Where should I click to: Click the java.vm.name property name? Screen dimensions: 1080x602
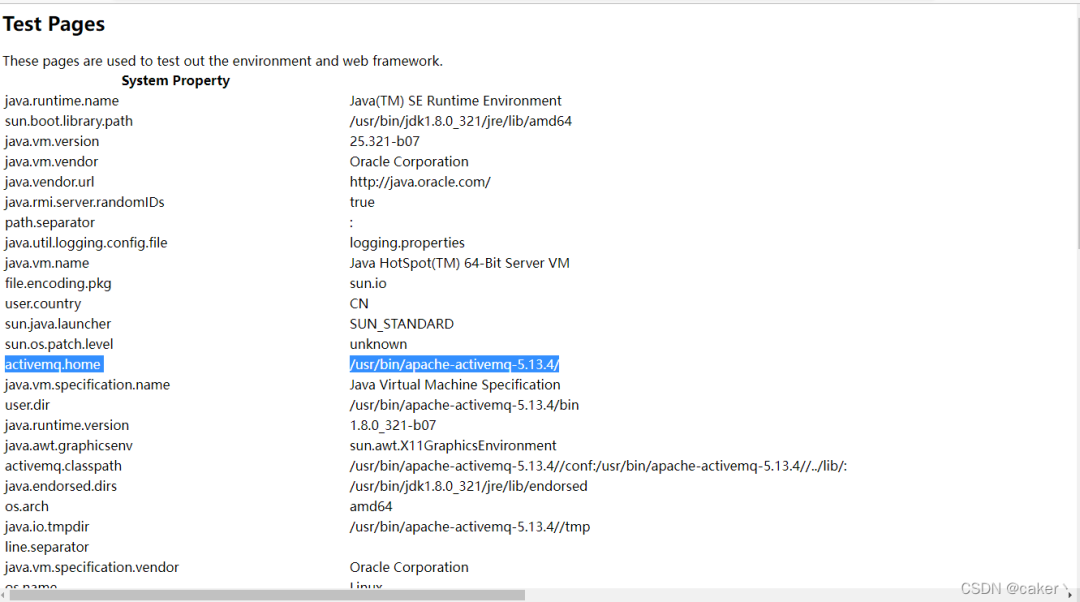click(x=47, y=263)
